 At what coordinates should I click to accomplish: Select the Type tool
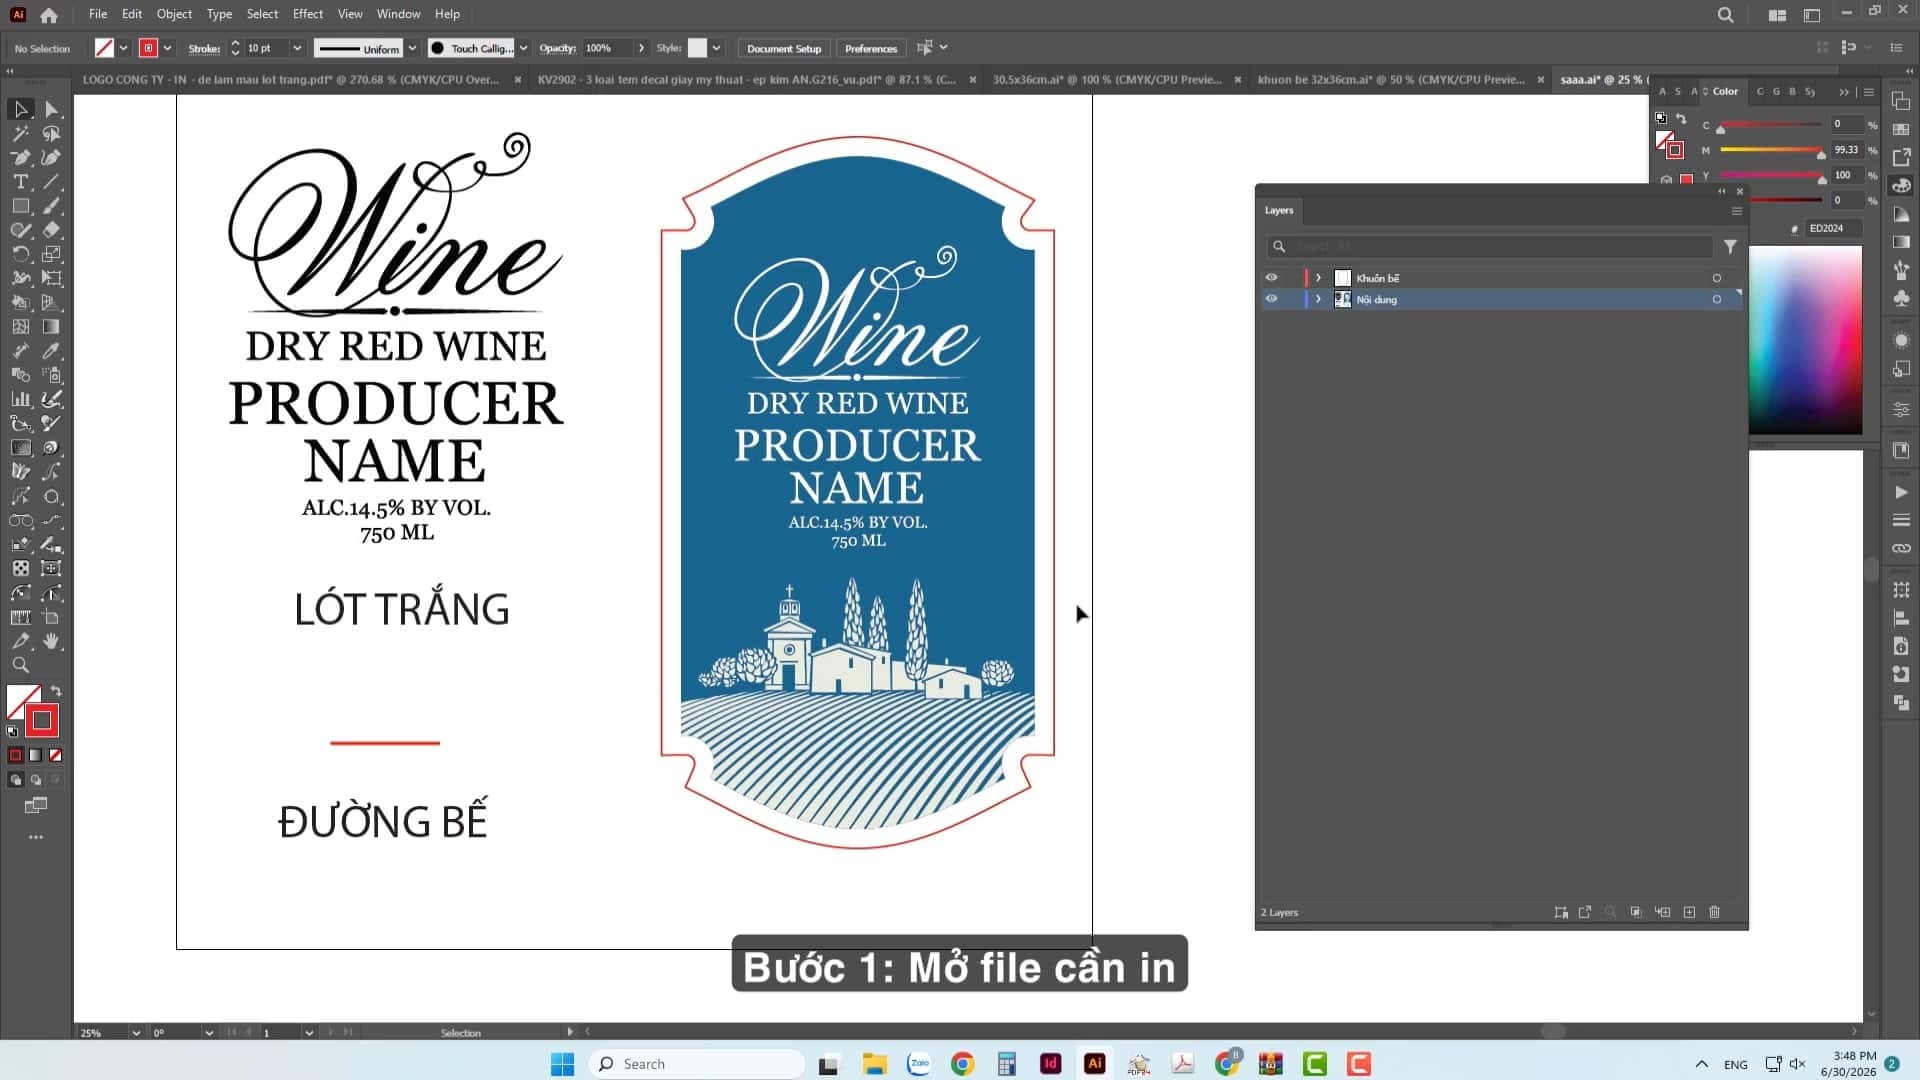pos(21,182)
